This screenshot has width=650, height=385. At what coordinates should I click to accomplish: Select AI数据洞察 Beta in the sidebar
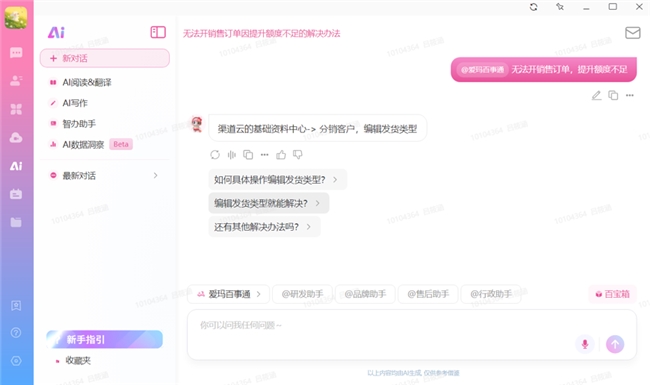(x=91, y=145)
